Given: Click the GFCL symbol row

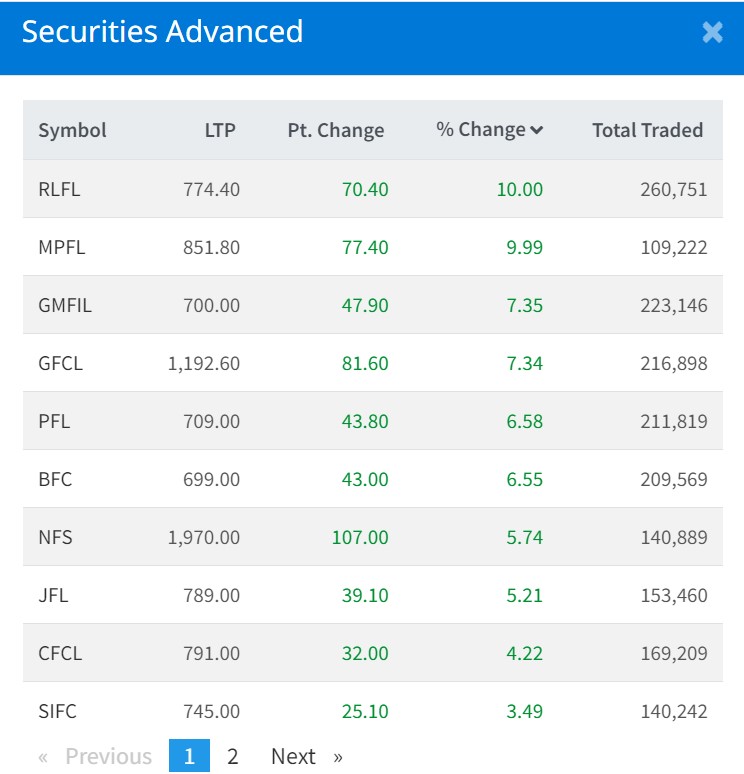Looking at the screenshot, I should click(60, 363).
